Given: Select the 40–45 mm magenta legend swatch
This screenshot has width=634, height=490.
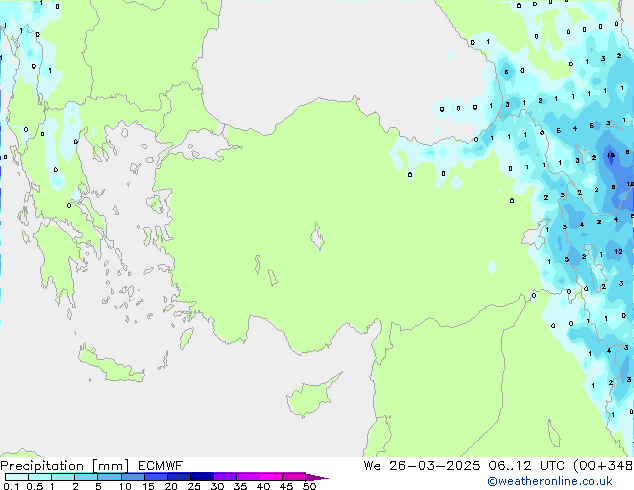Looking at the screenshot, I should pos(271,477).
